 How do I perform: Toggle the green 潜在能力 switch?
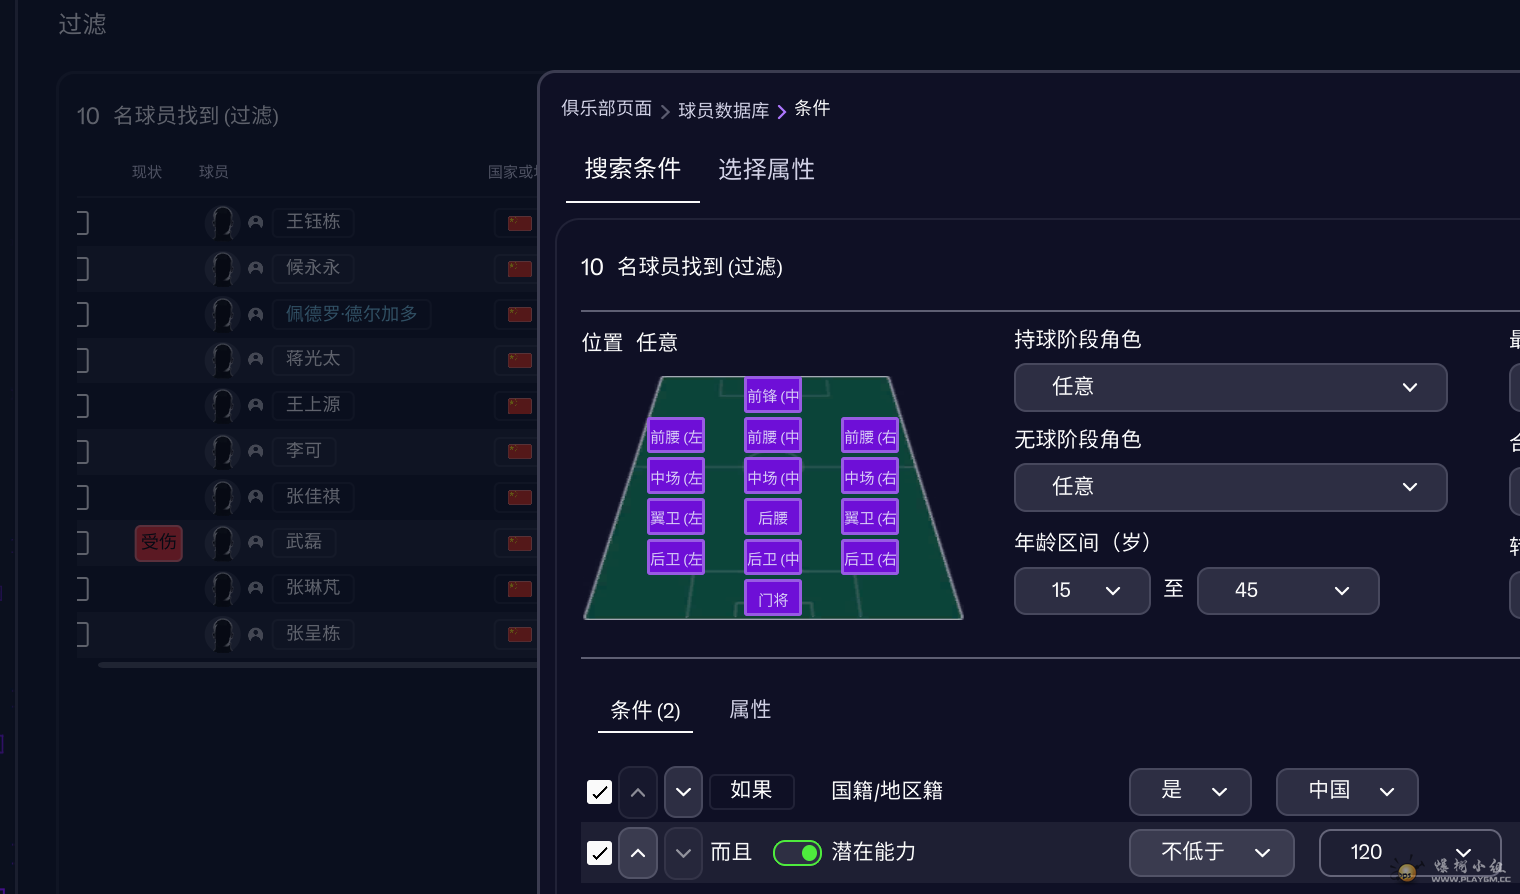tap(797, 853)
